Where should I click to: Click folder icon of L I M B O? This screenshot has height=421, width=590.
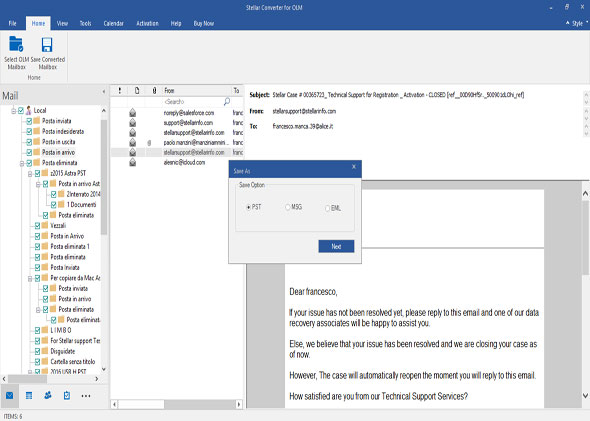tap(45, 330)
